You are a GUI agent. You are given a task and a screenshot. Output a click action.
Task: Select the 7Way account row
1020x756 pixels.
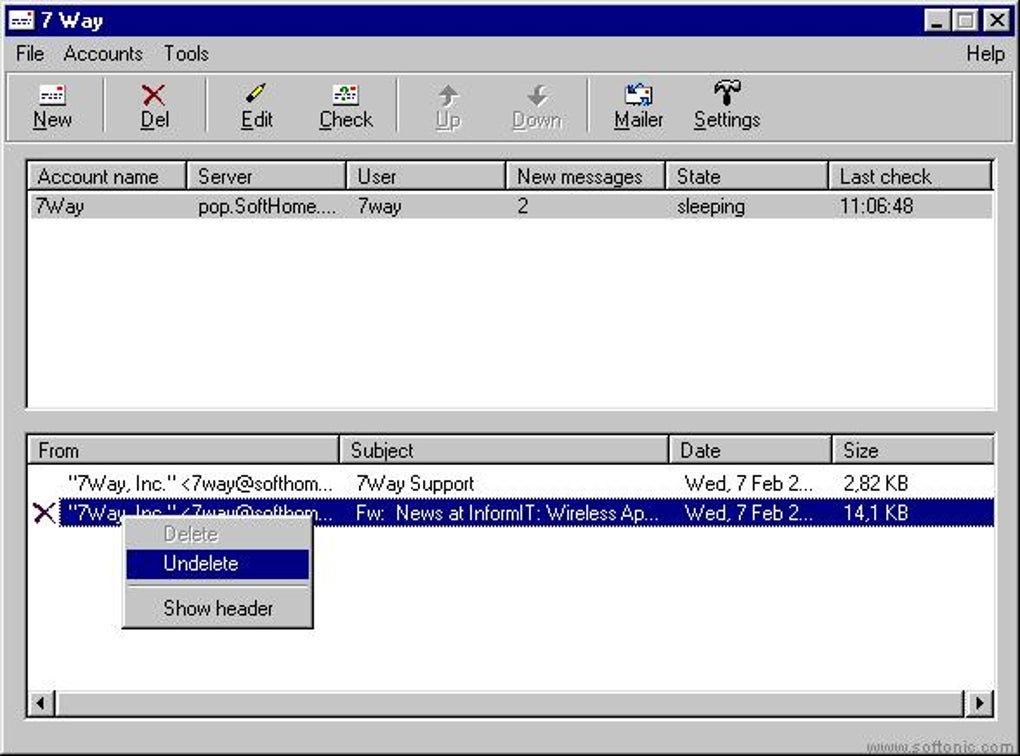click(x=511, y=206)
